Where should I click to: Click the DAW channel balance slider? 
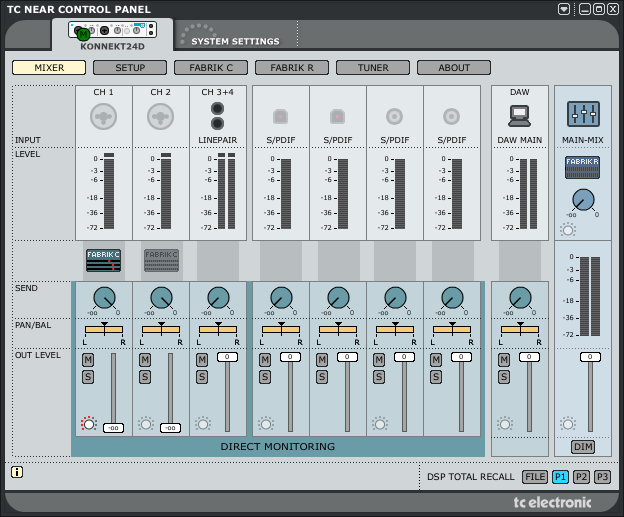click(520, 329)
